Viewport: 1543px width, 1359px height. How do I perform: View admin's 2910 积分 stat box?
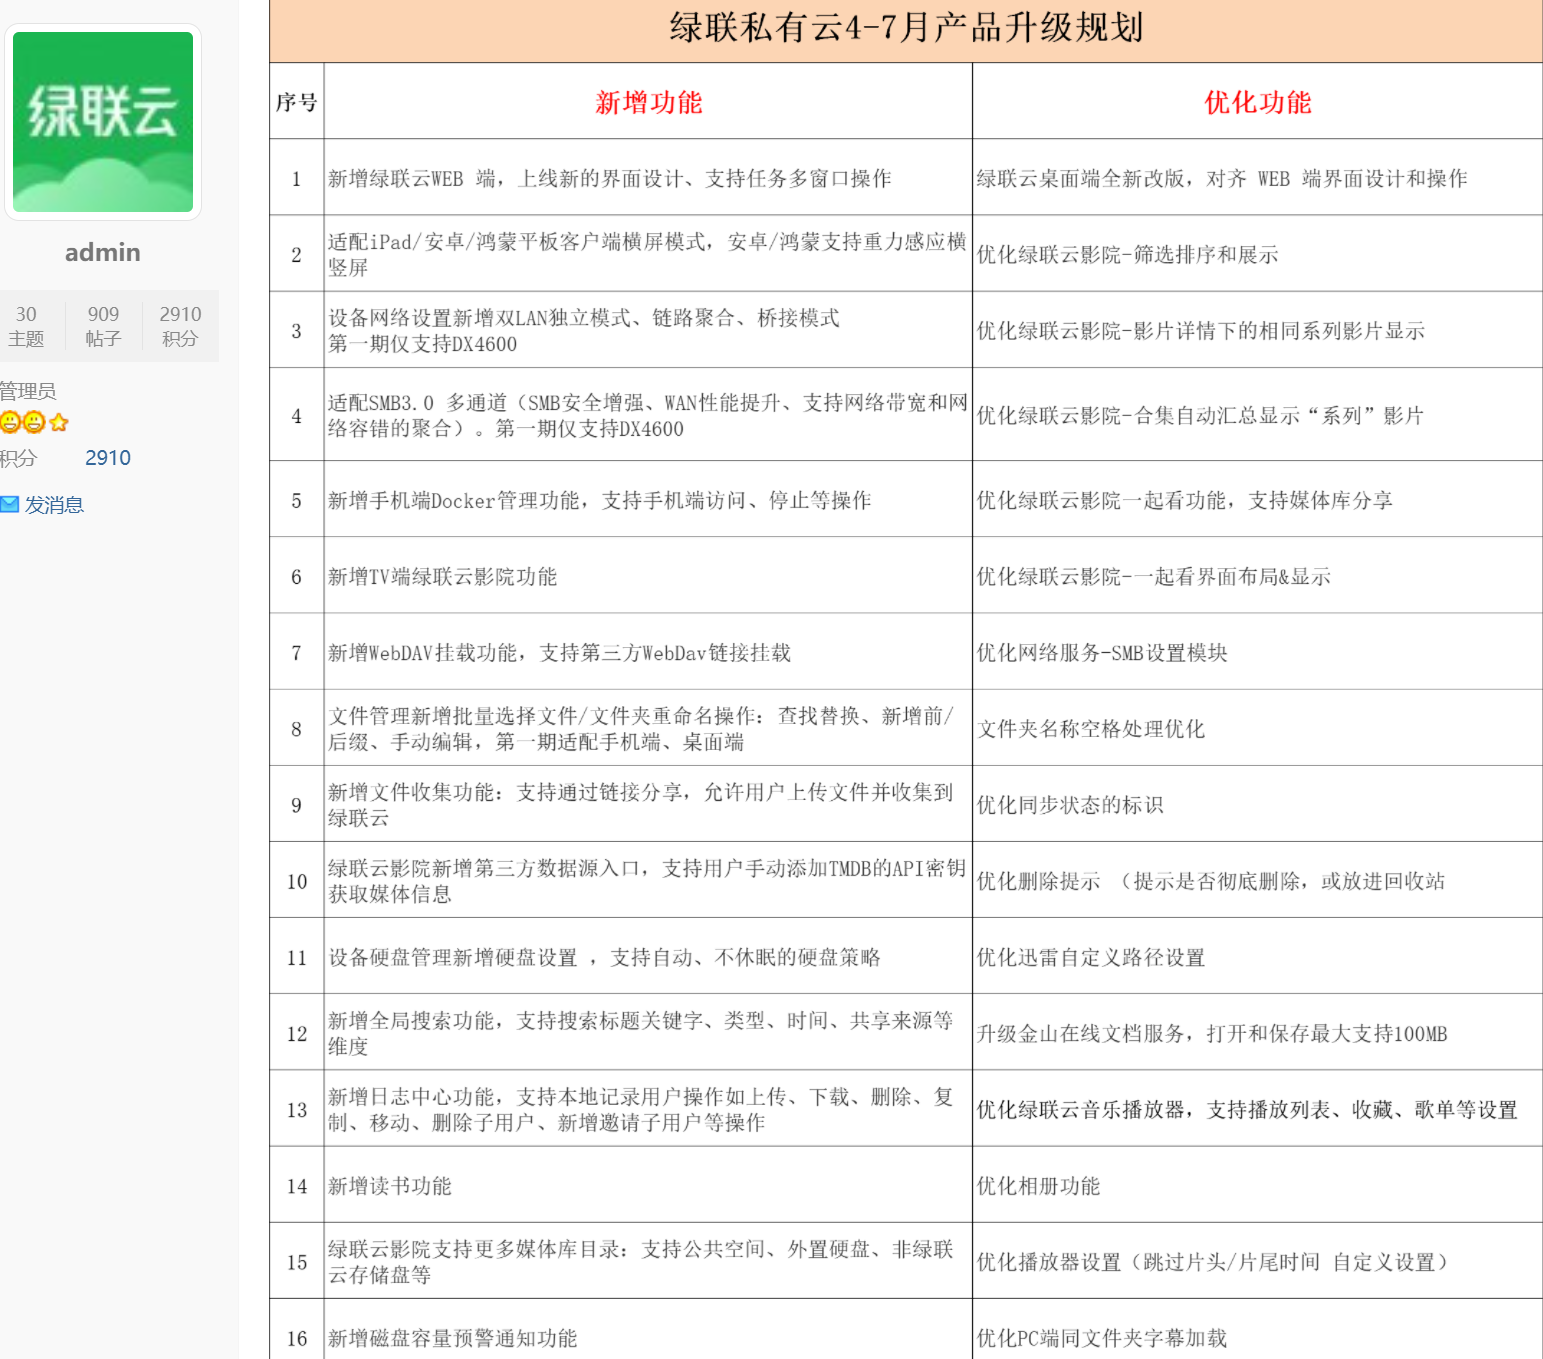pyautogui.click(x=180, y=326)
